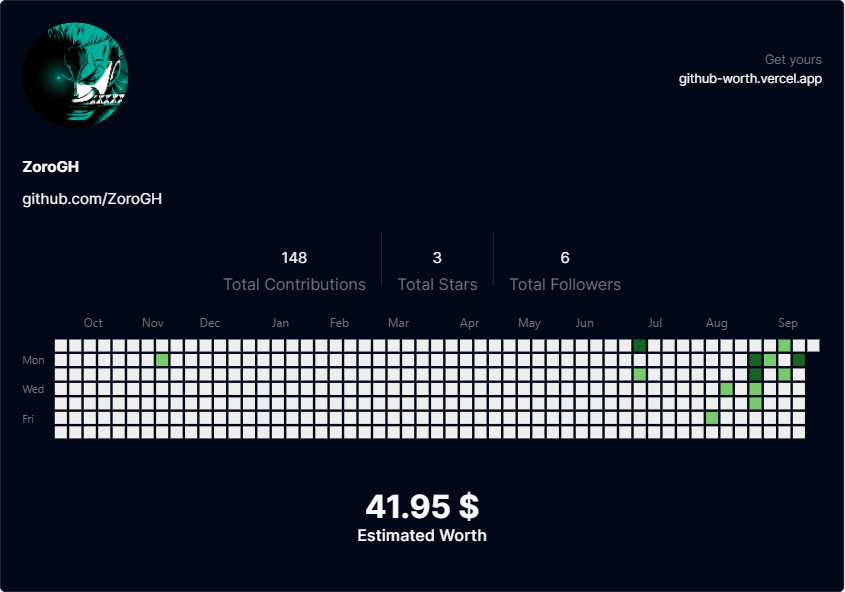Screen dimensions: 845x592
Task: Select dark green Monday cell in final week
Action: pos(799,360)
